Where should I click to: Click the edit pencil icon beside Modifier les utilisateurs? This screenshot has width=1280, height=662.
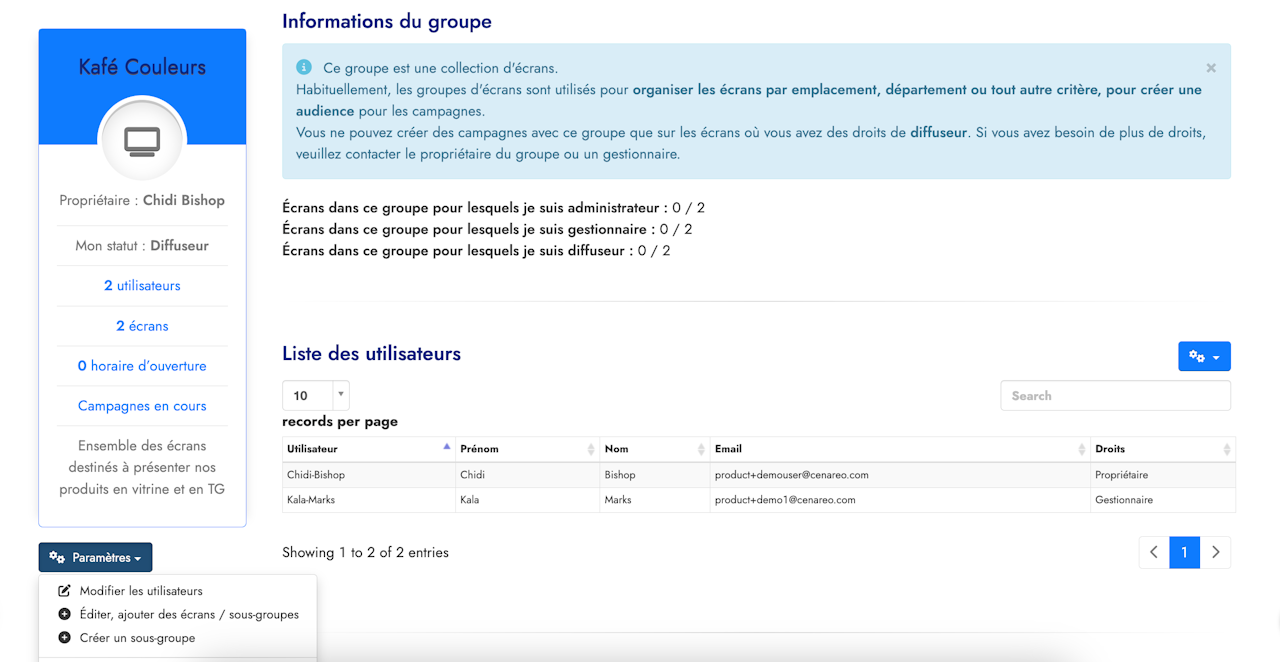pos(65,591)
